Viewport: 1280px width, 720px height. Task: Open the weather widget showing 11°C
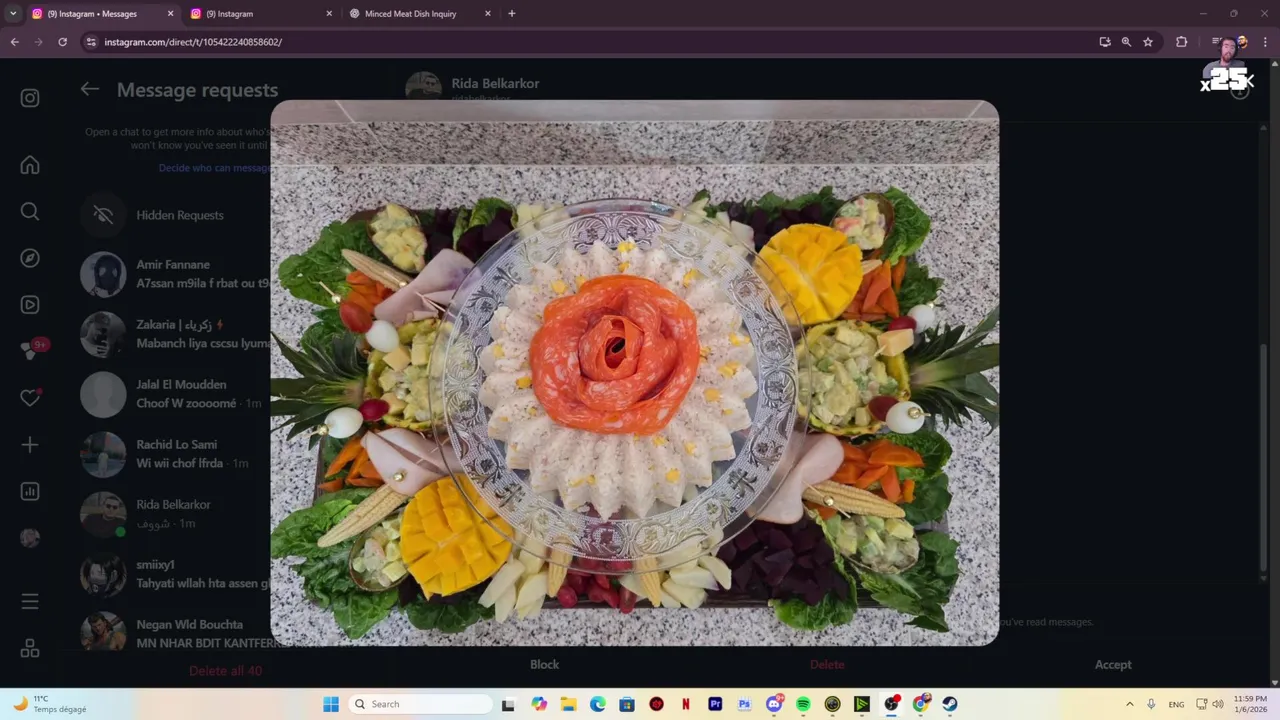click(x=50, y=704)
